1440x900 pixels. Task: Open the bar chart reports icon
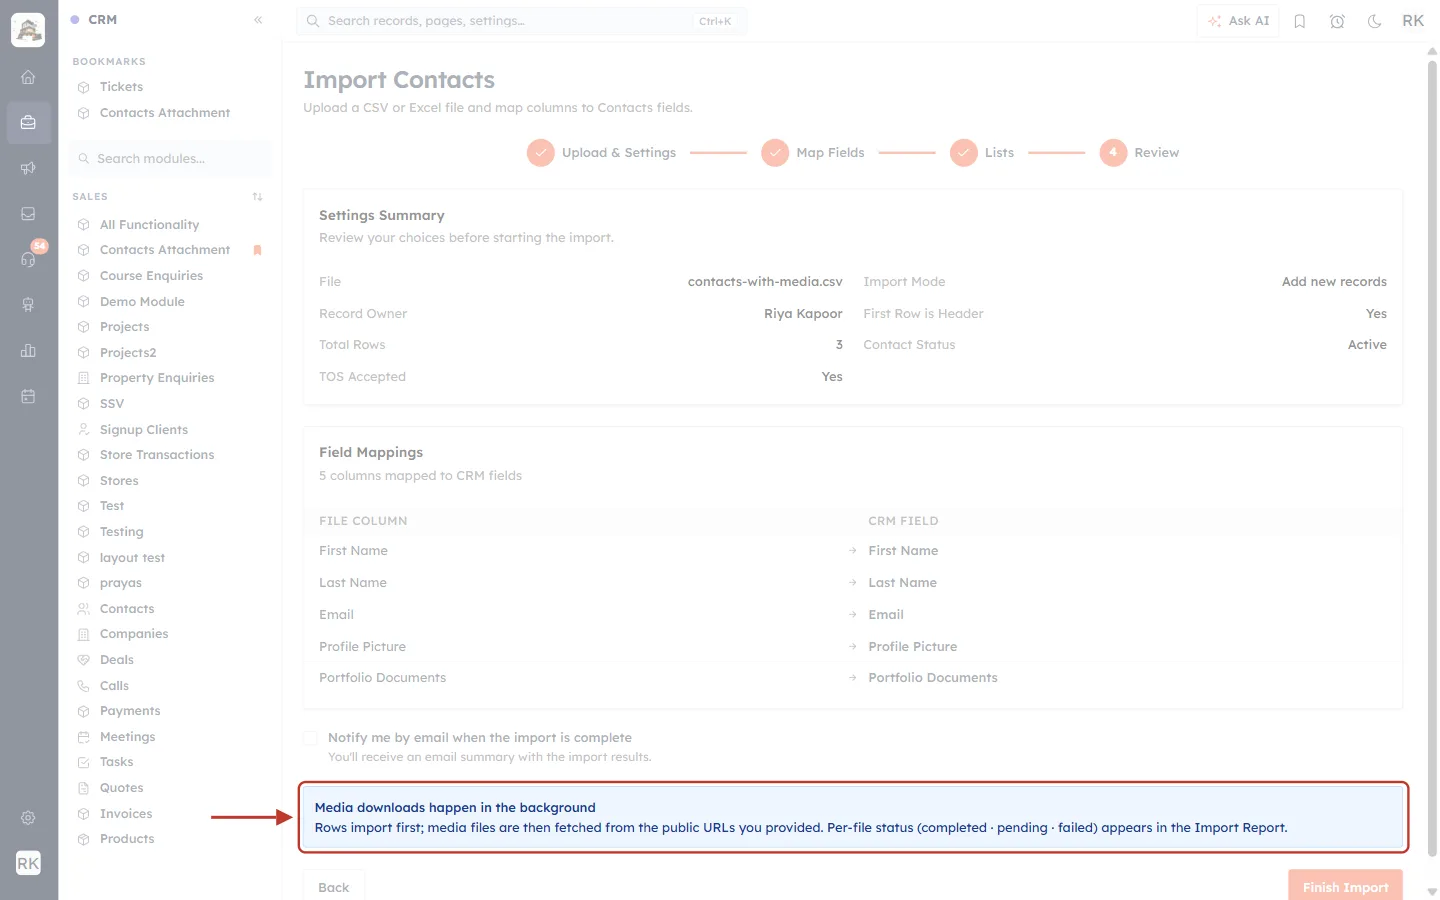coord(28,350)
